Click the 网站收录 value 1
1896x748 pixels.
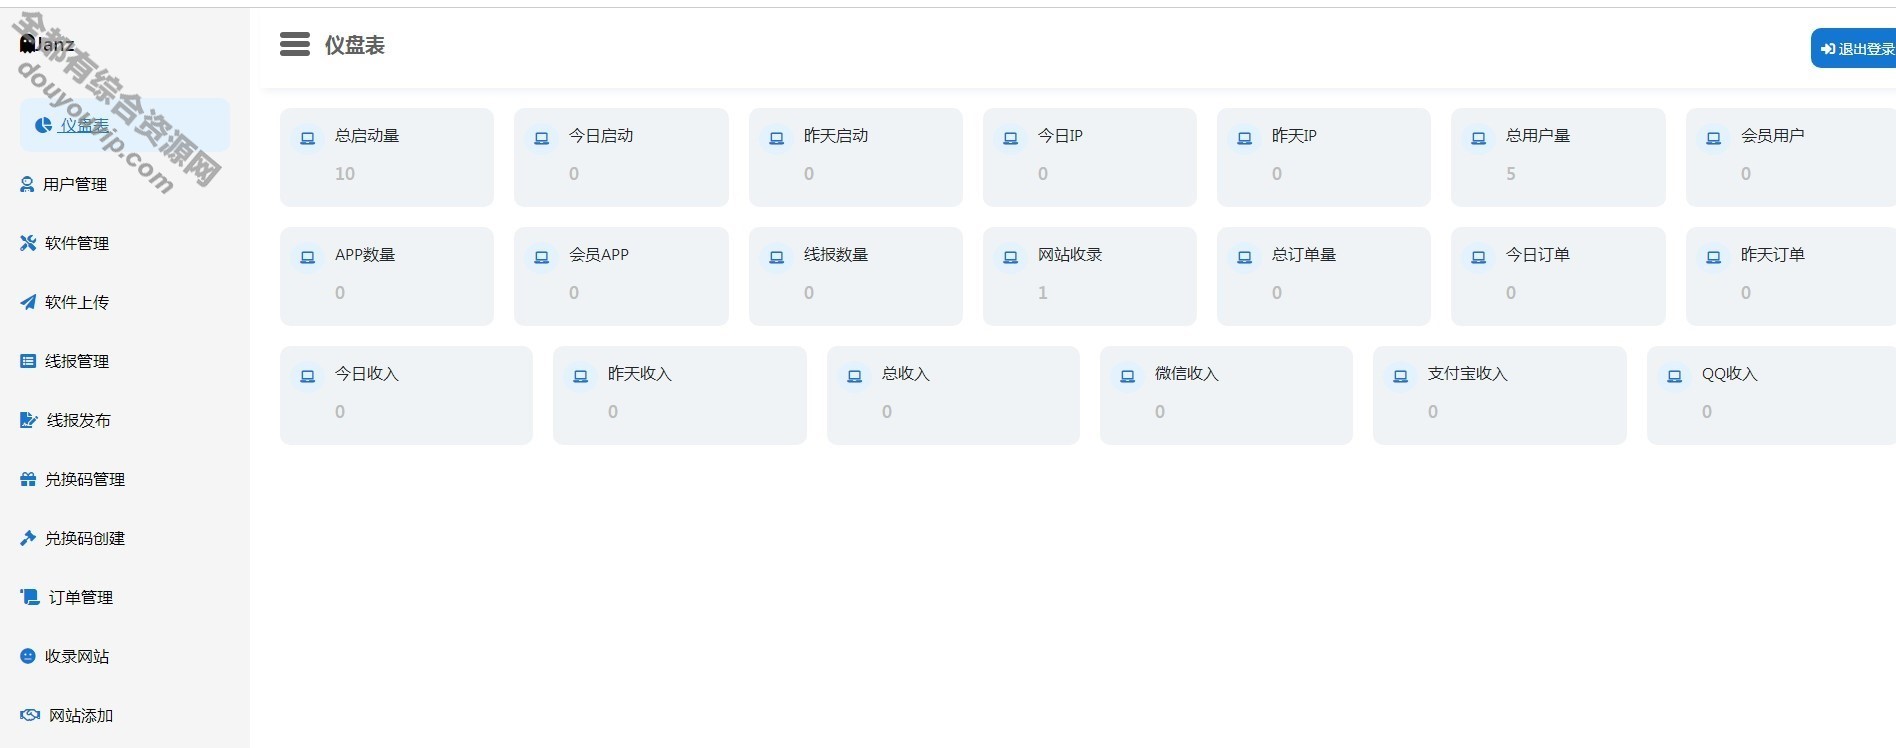click(1043, 293)
